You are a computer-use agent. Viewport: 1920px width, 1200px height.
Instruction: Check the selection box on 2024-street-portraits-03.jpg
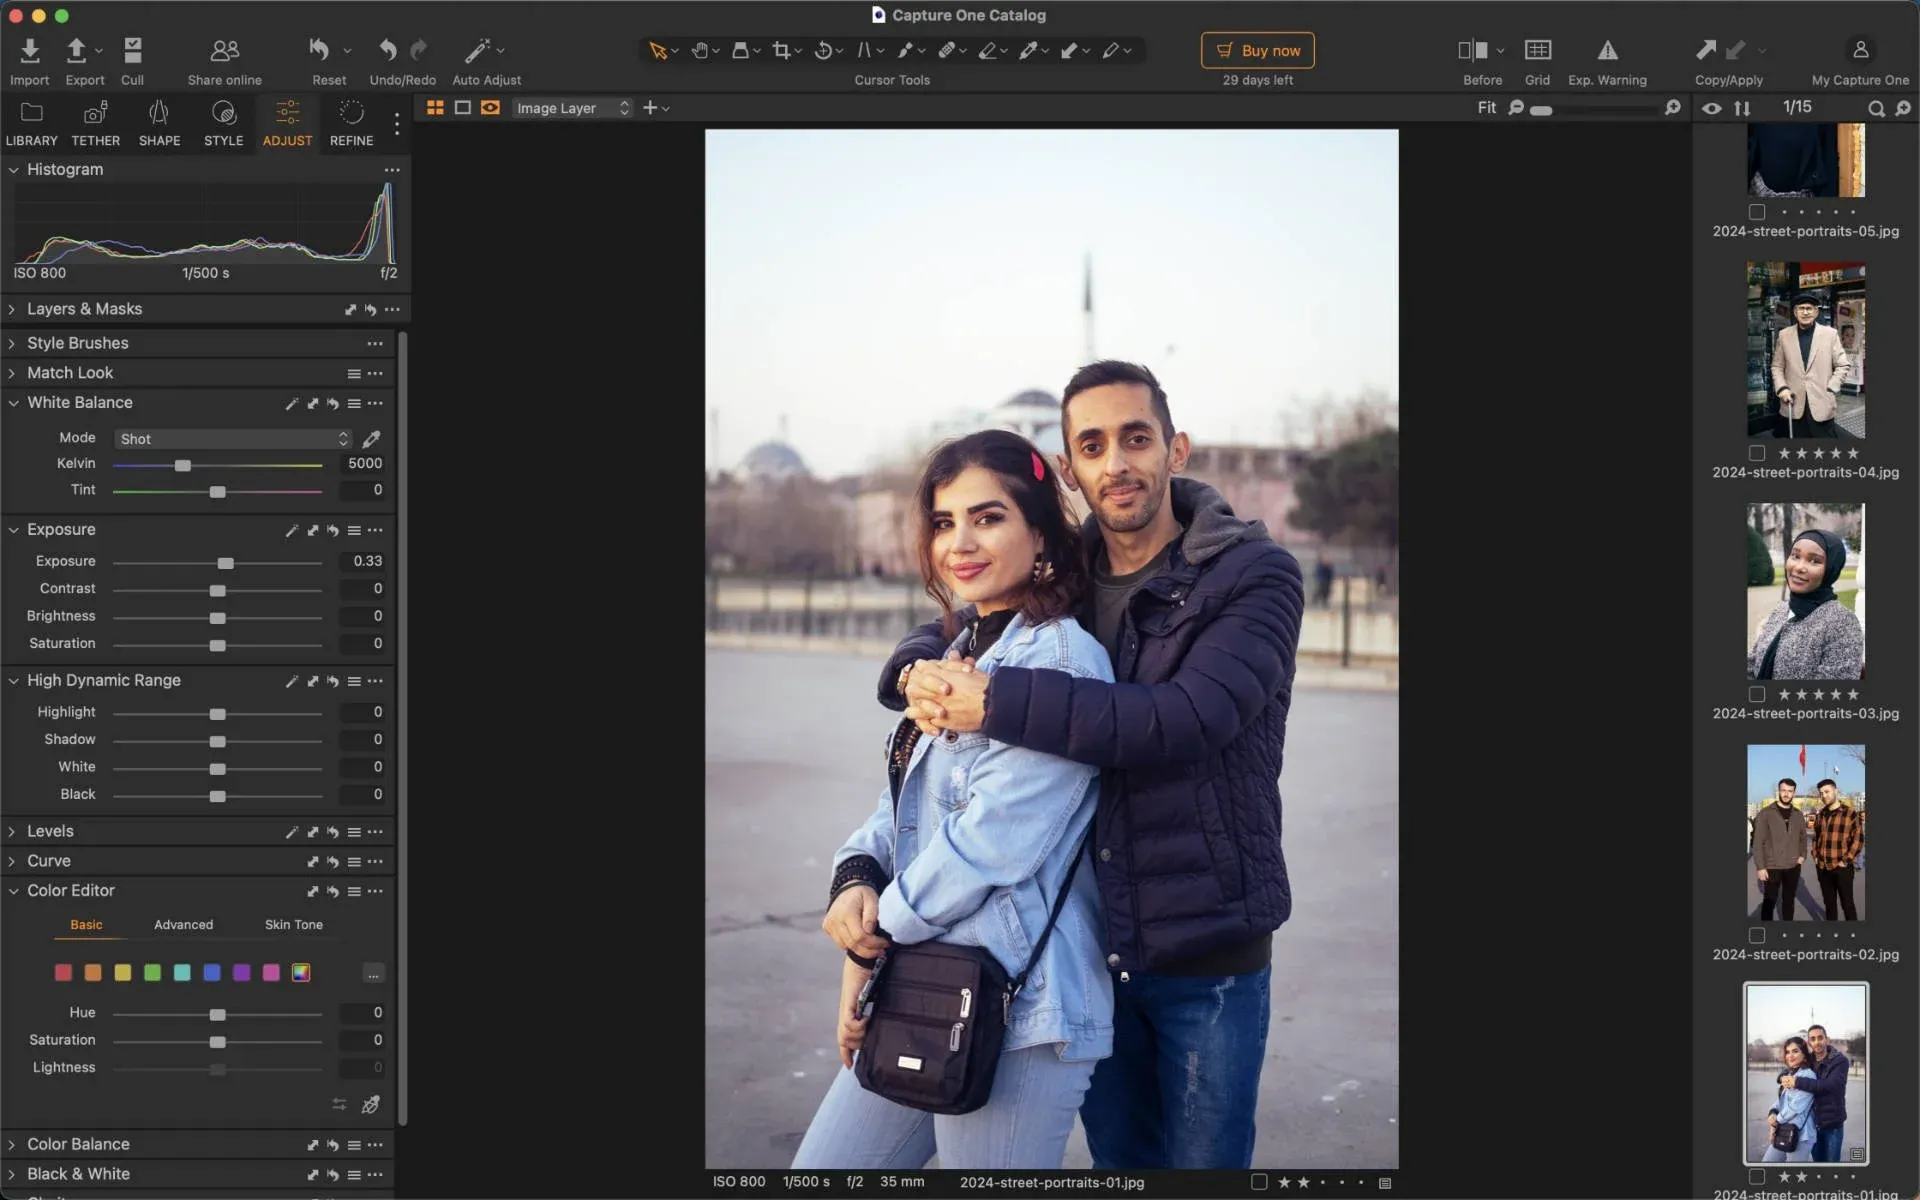point(1757,695)
